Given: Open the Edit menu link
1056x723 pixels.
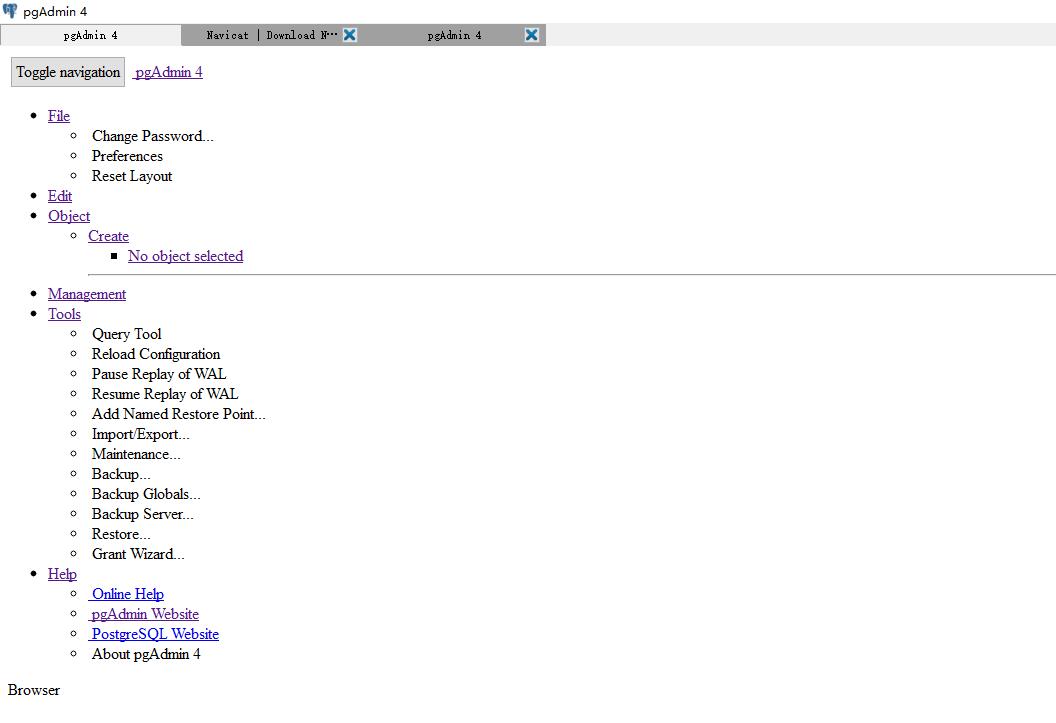Looking at the screenshot, I should [x=60, y=196].
